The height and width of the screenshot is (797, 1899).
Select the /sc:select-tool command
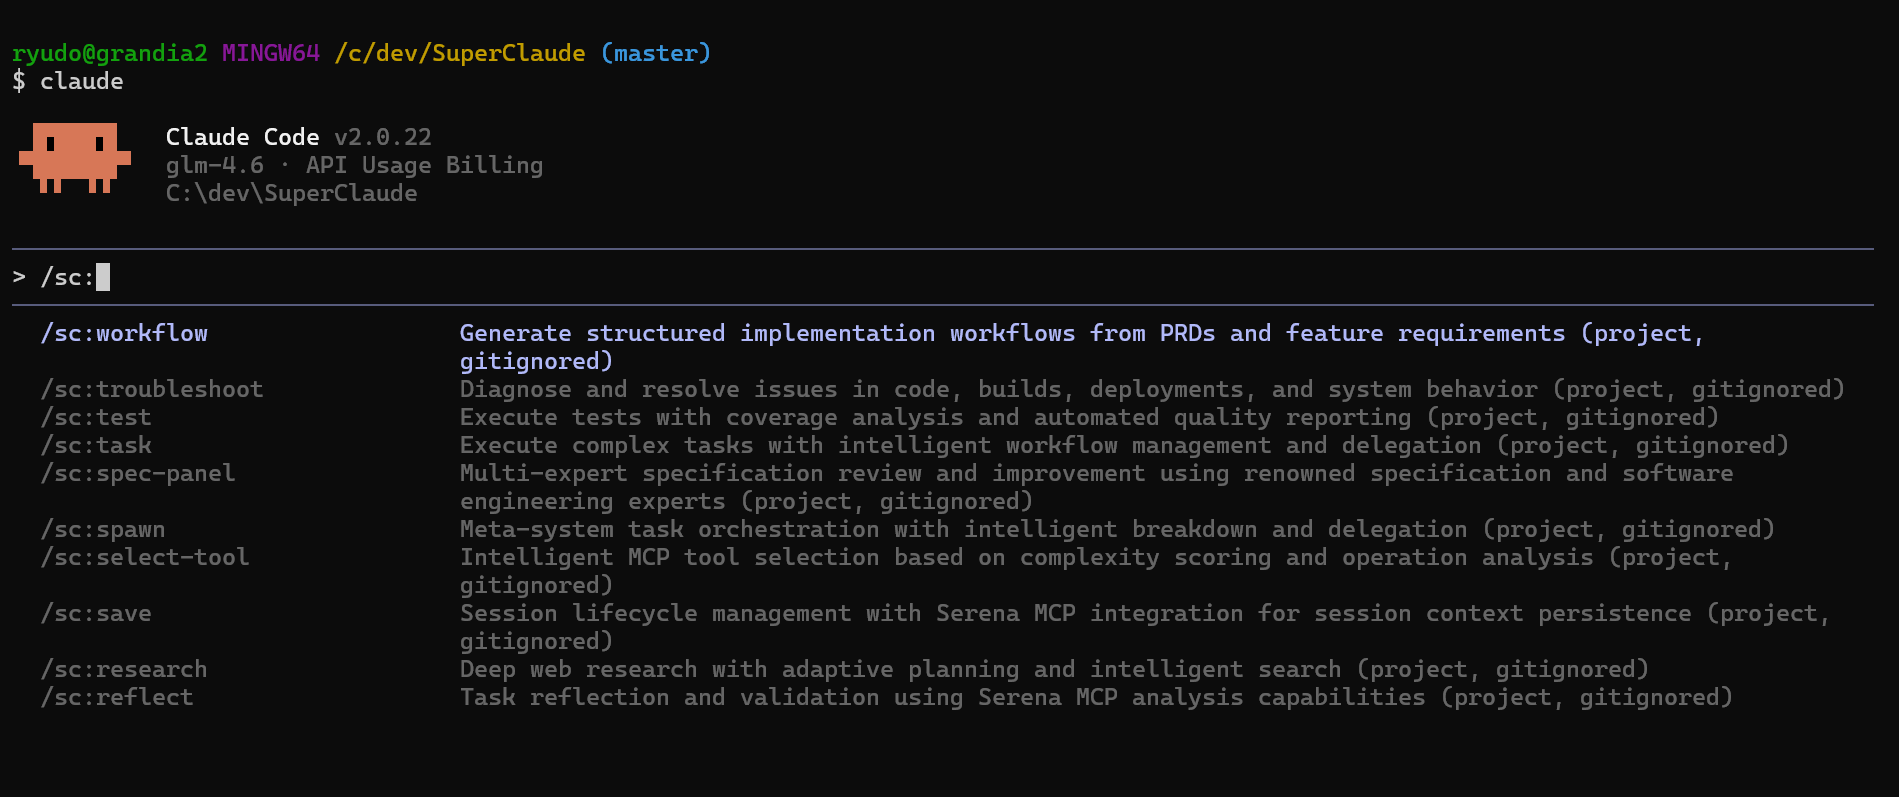coord(145,558)
